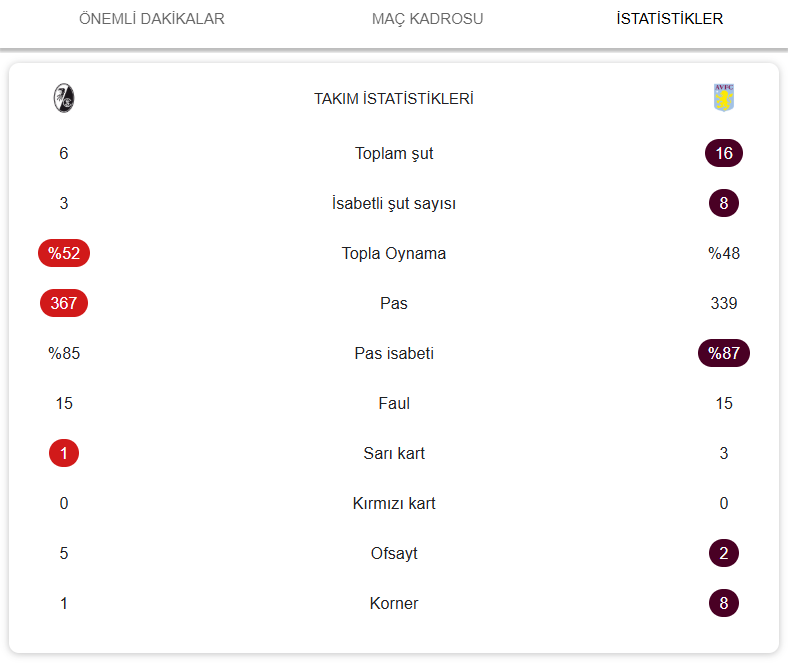The width and height of the screenshot is (788, 668).
Task: Click the Topla Oynama label
Action: pyautogui.click(x=394, y=253)
